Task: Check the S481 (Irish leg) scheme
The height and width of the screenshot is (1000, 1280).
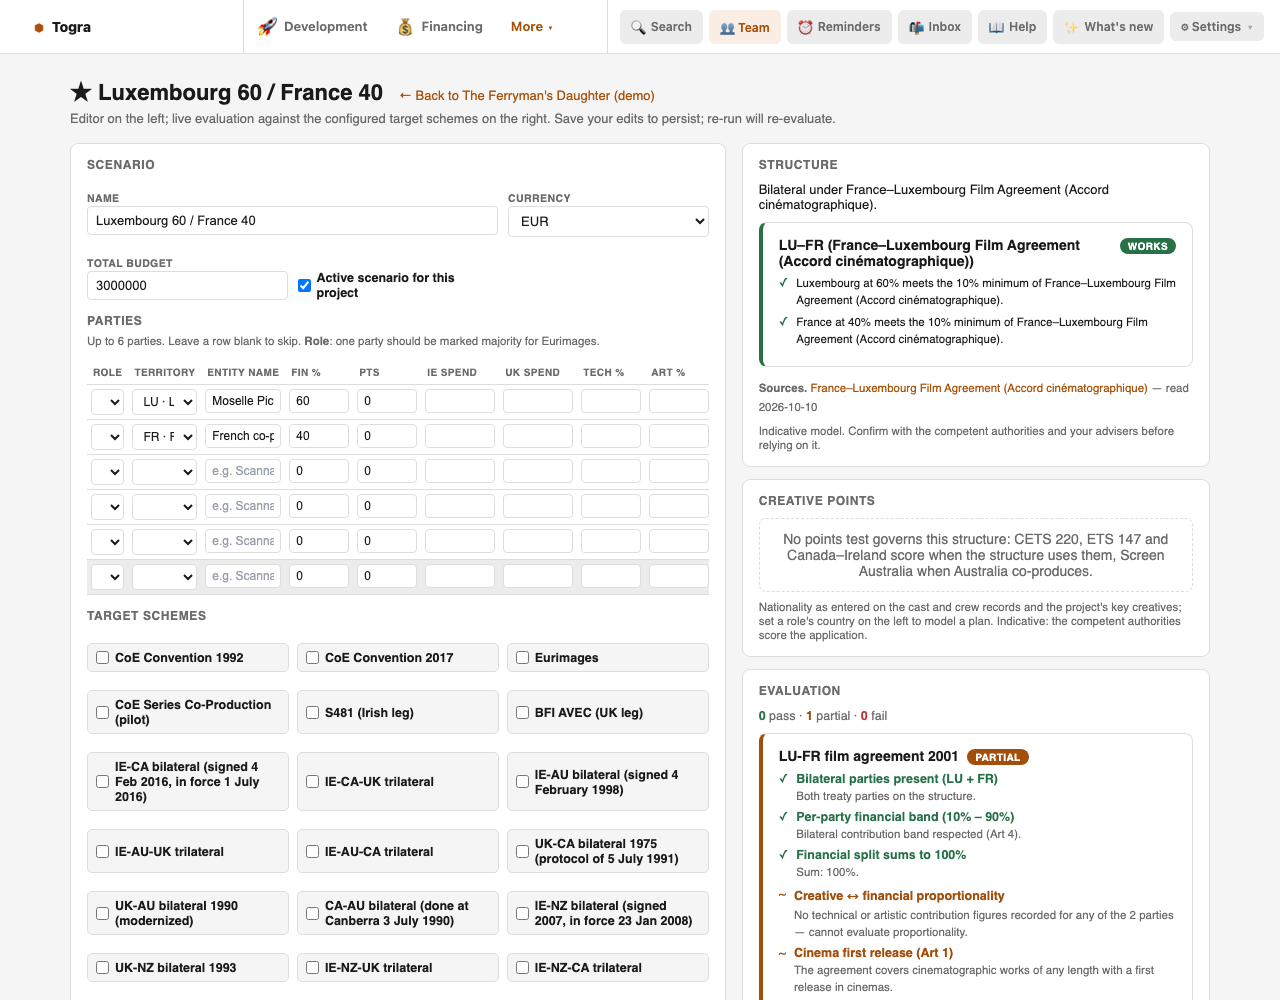Action: (x=312, y=713)
